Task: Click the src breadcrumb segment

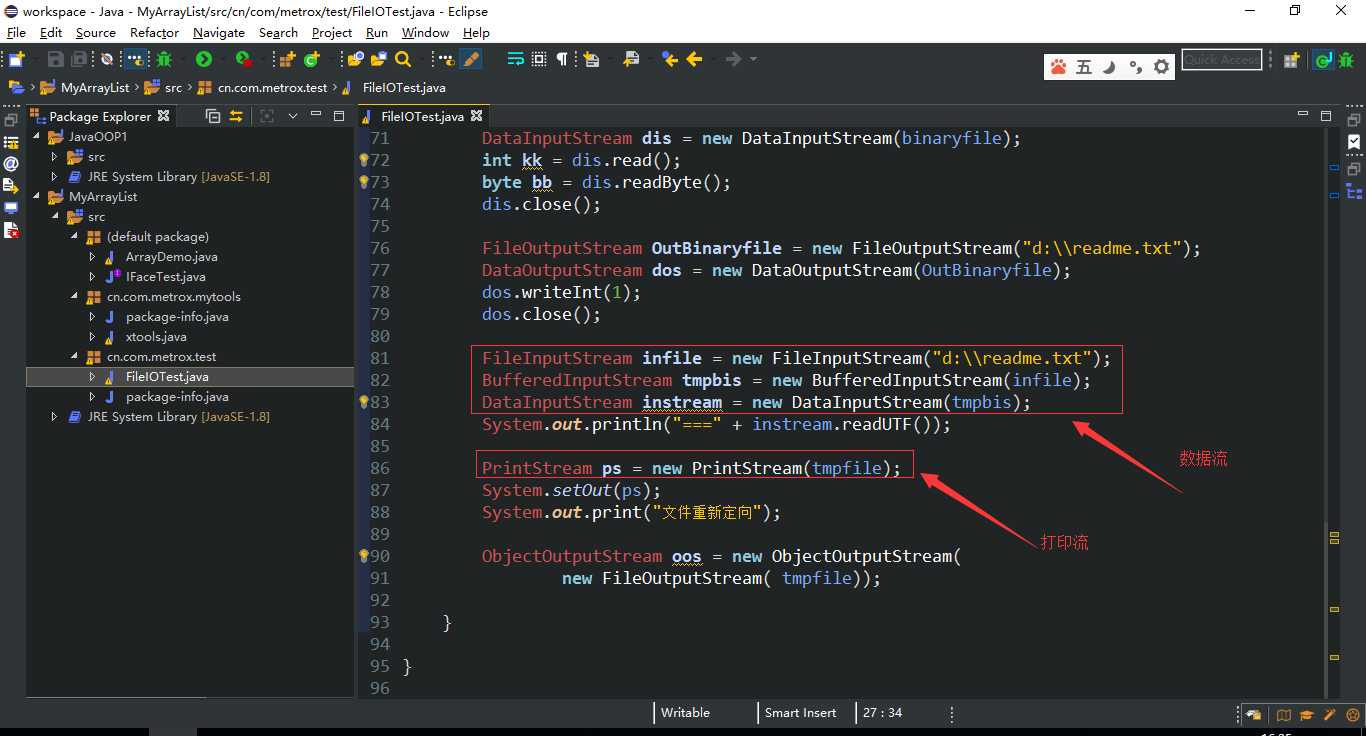Action: click(173, 88)
